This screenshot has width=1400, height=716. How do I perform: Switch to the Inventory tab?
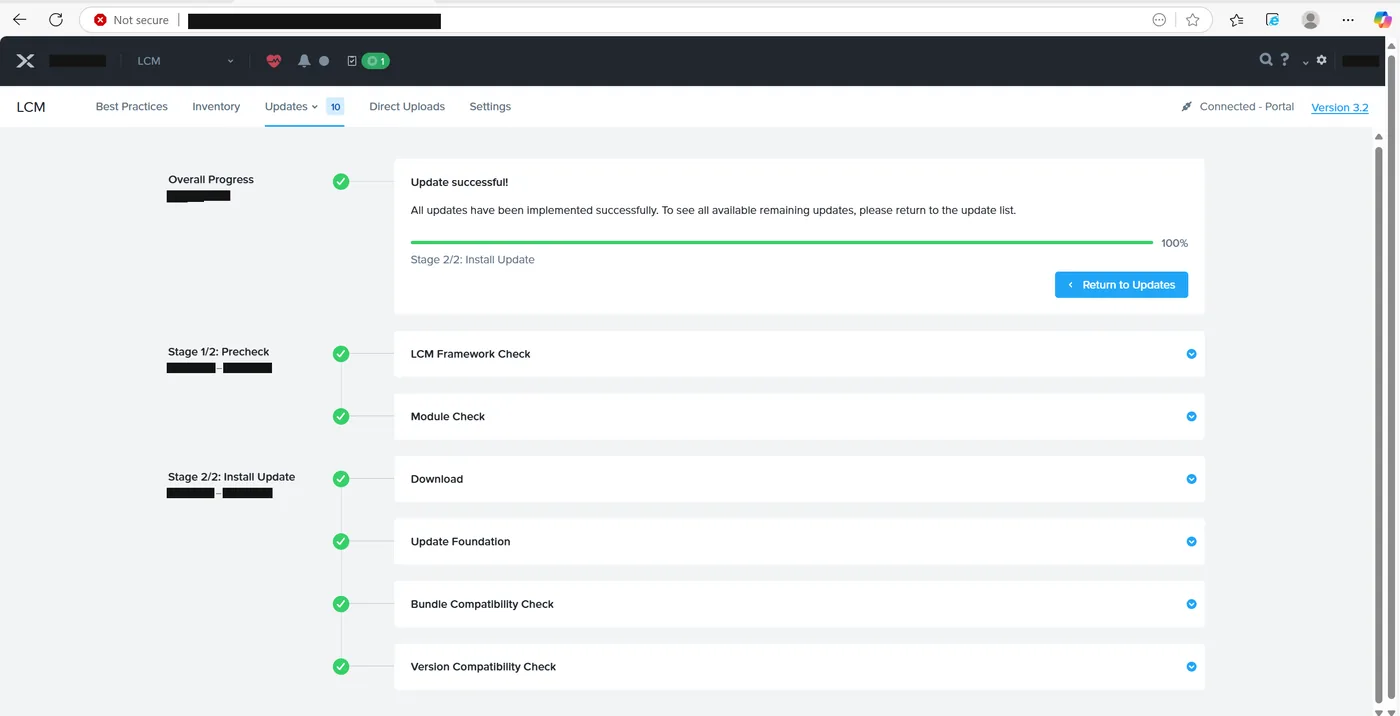click(216, 106)
